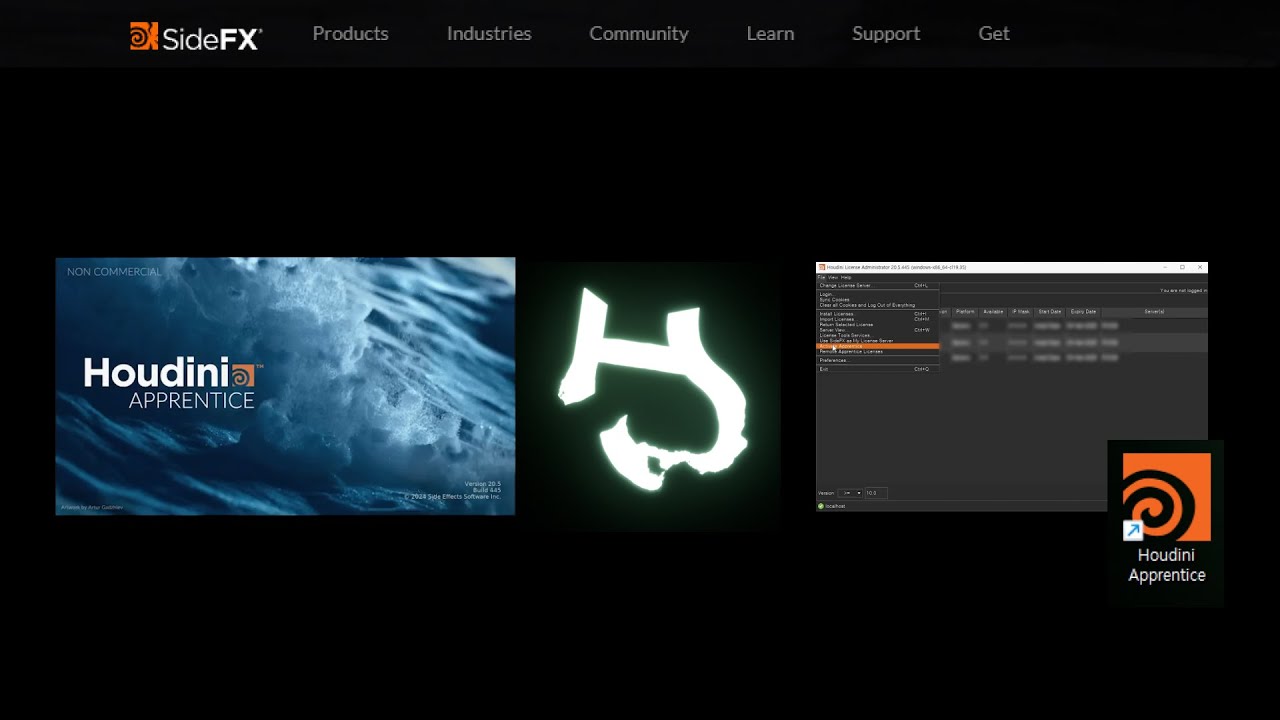
Task: Maximize the License Administrator window
Action: (x=1182, y=267)
